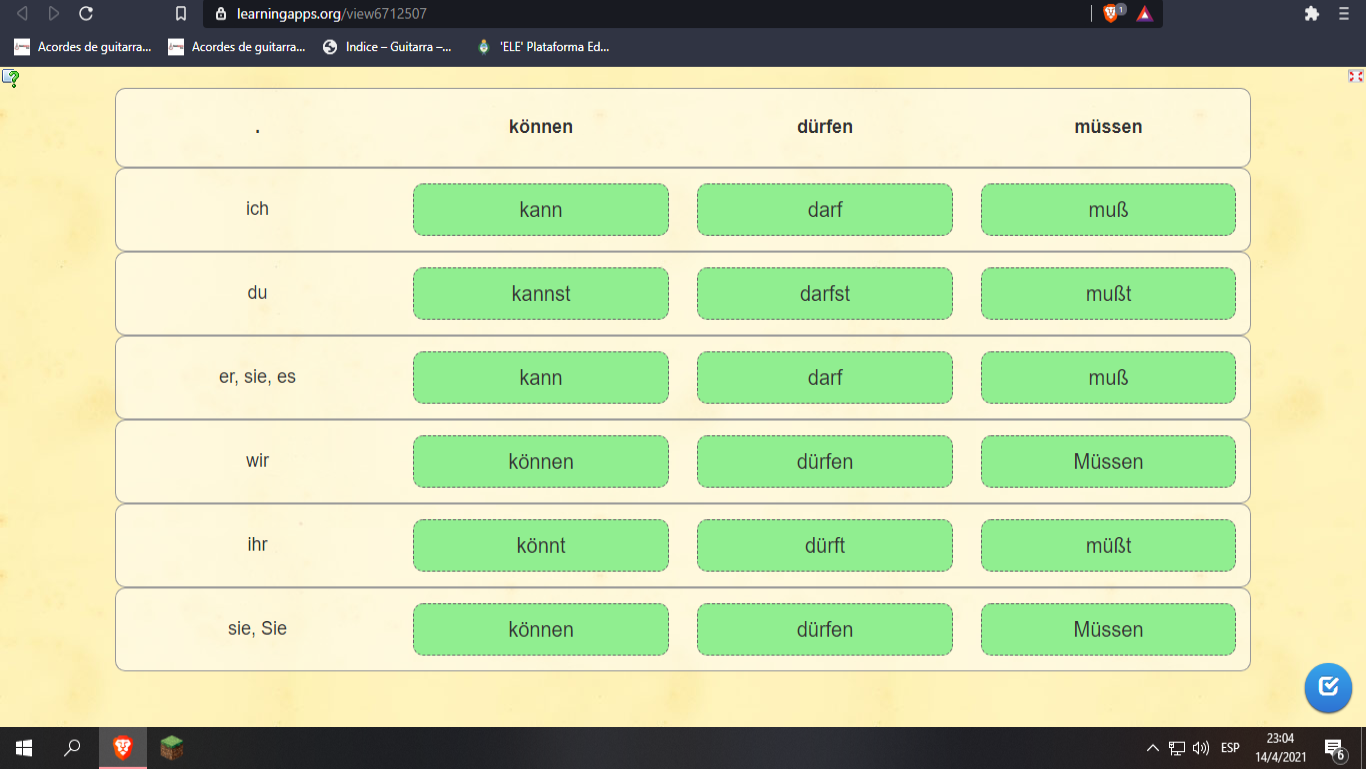Click the Brave Rewards triangle icon
This screenshot has width=1366, height=769.
(1145, 14)
